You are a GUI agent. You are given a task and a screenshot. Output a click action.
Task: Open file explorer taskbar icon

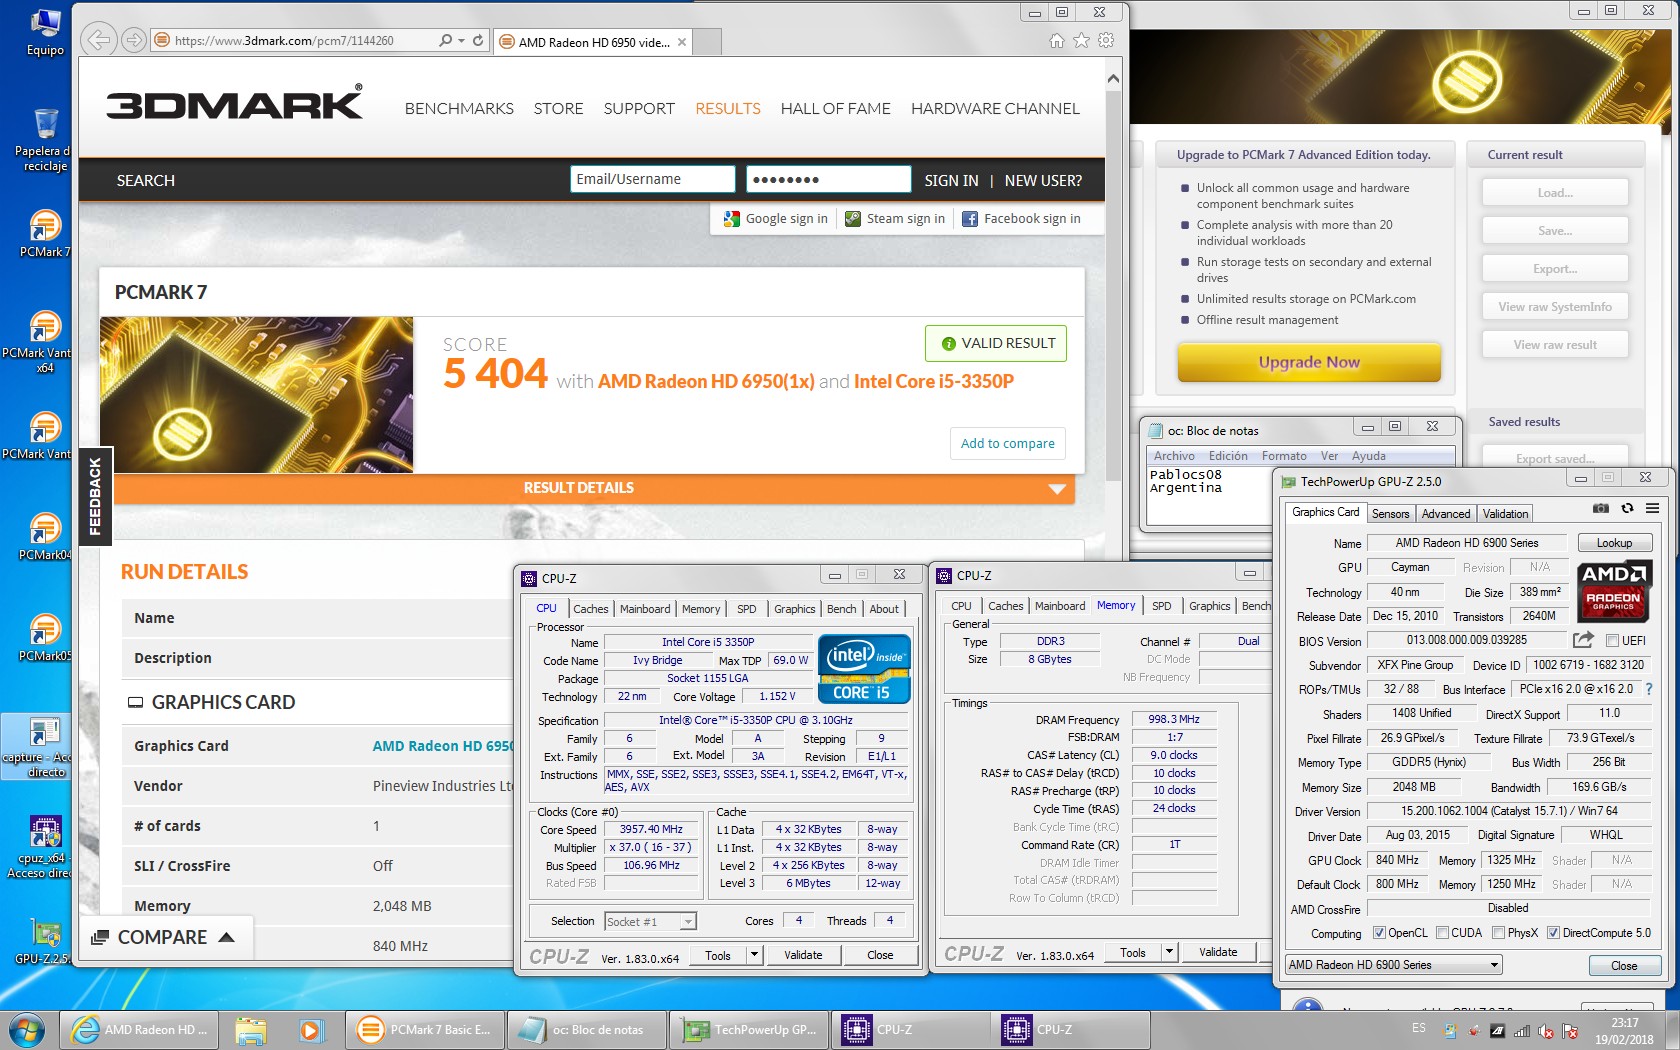[251, 1030]
